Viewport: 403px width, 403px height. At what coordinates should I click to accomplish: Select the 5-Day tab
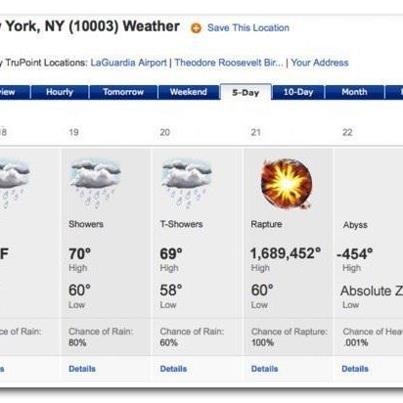246,92
